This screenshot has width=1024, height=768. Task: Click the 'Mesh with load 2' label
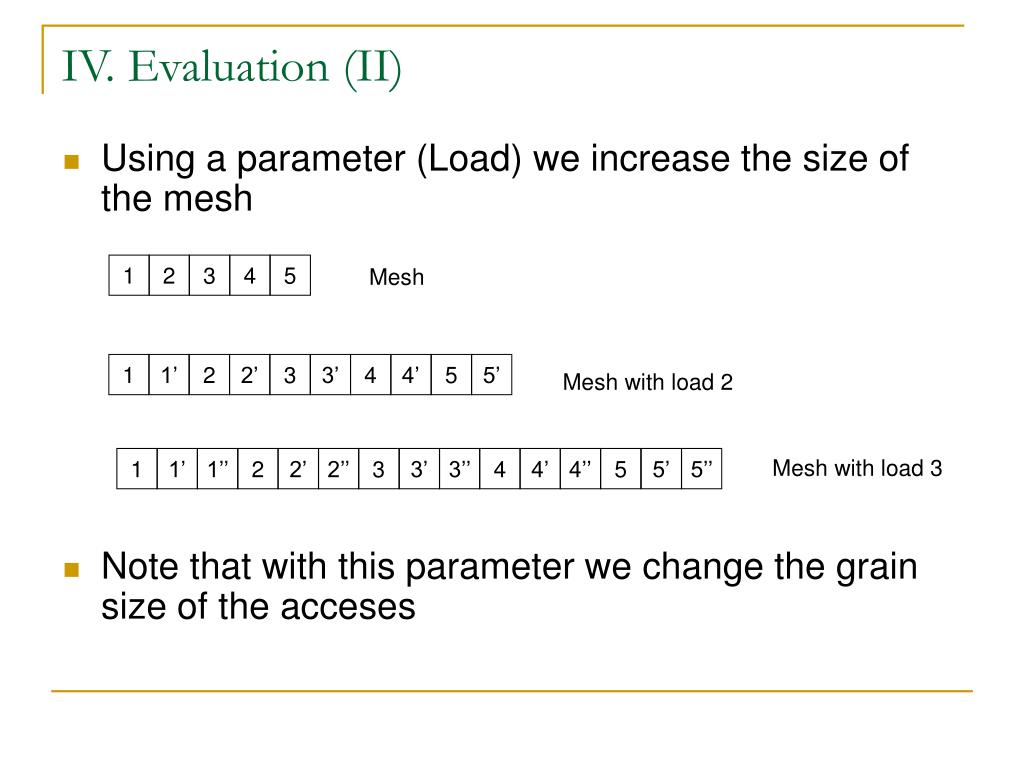point(648,382)
